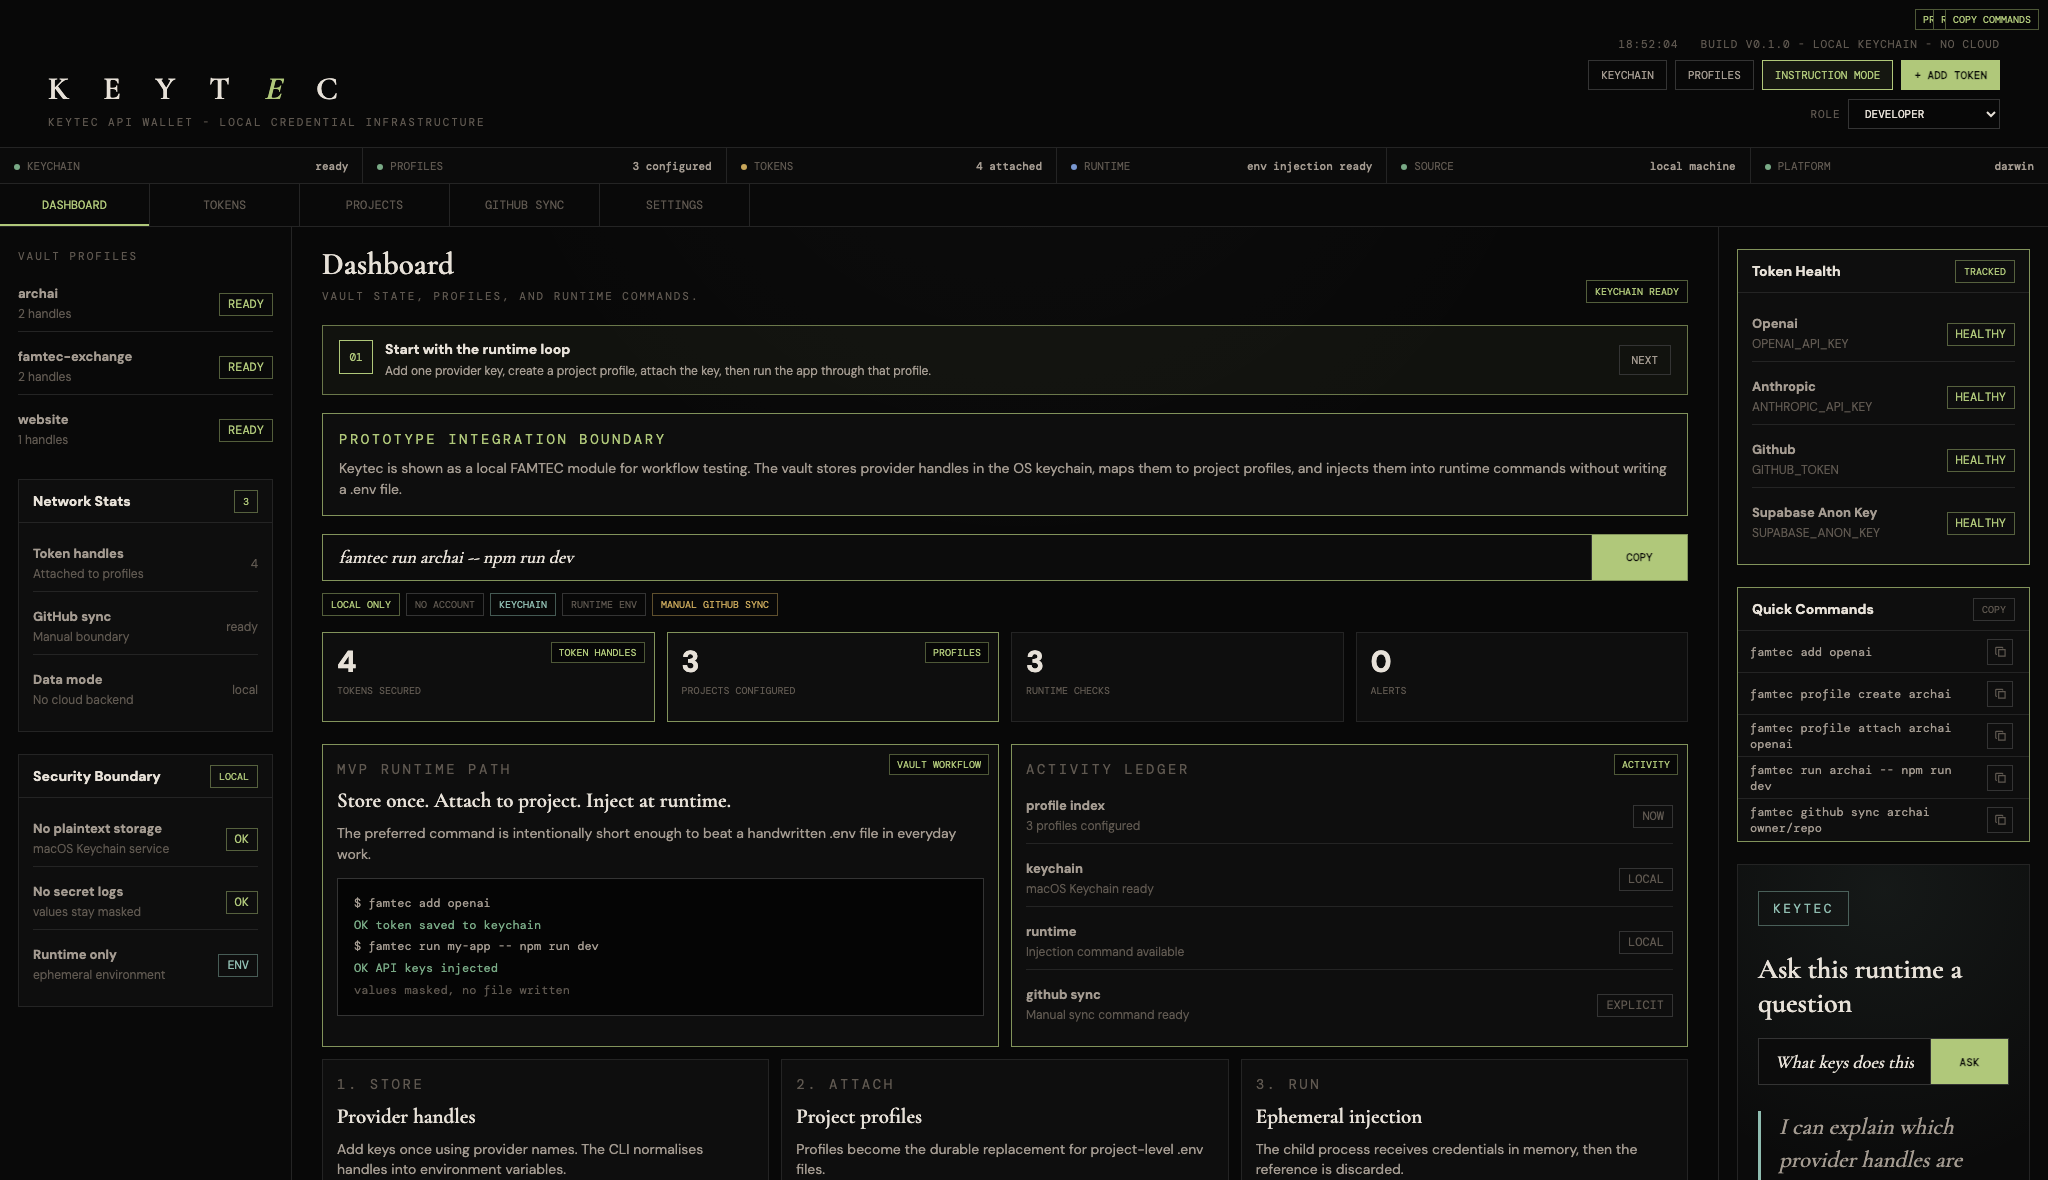Open the Alerts stat card
The image size is (2048, 1180).
pos(1521,677)
